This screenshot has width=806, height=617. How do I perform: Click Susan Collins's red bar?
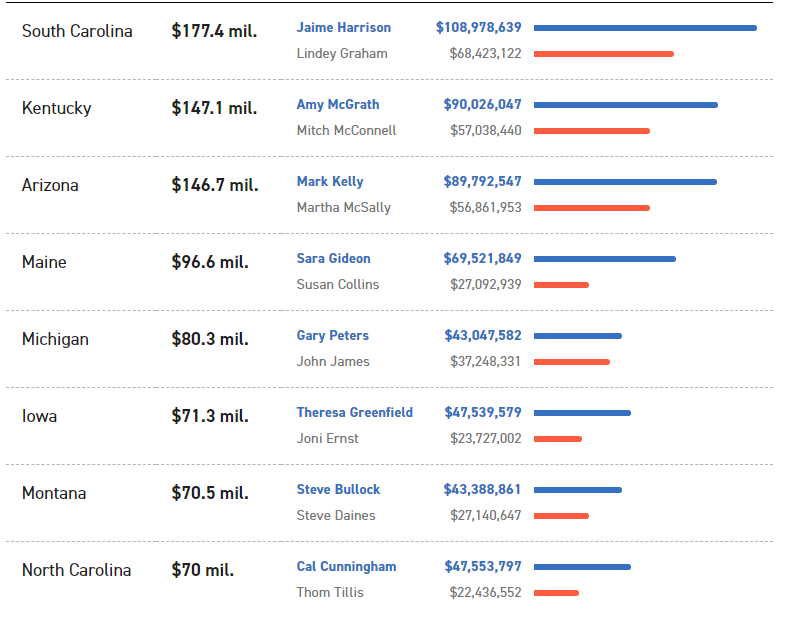561,285
